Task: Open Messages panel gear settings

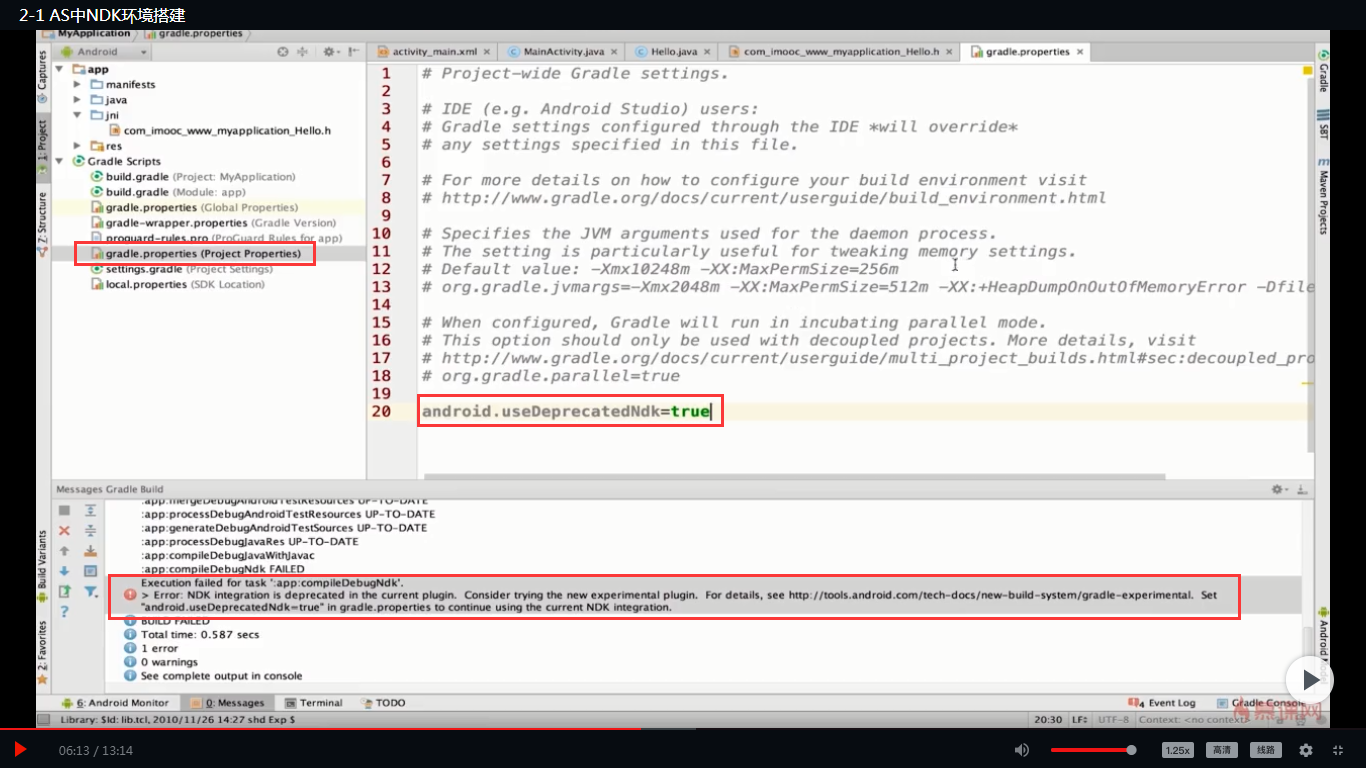Action: point(1278,489)
